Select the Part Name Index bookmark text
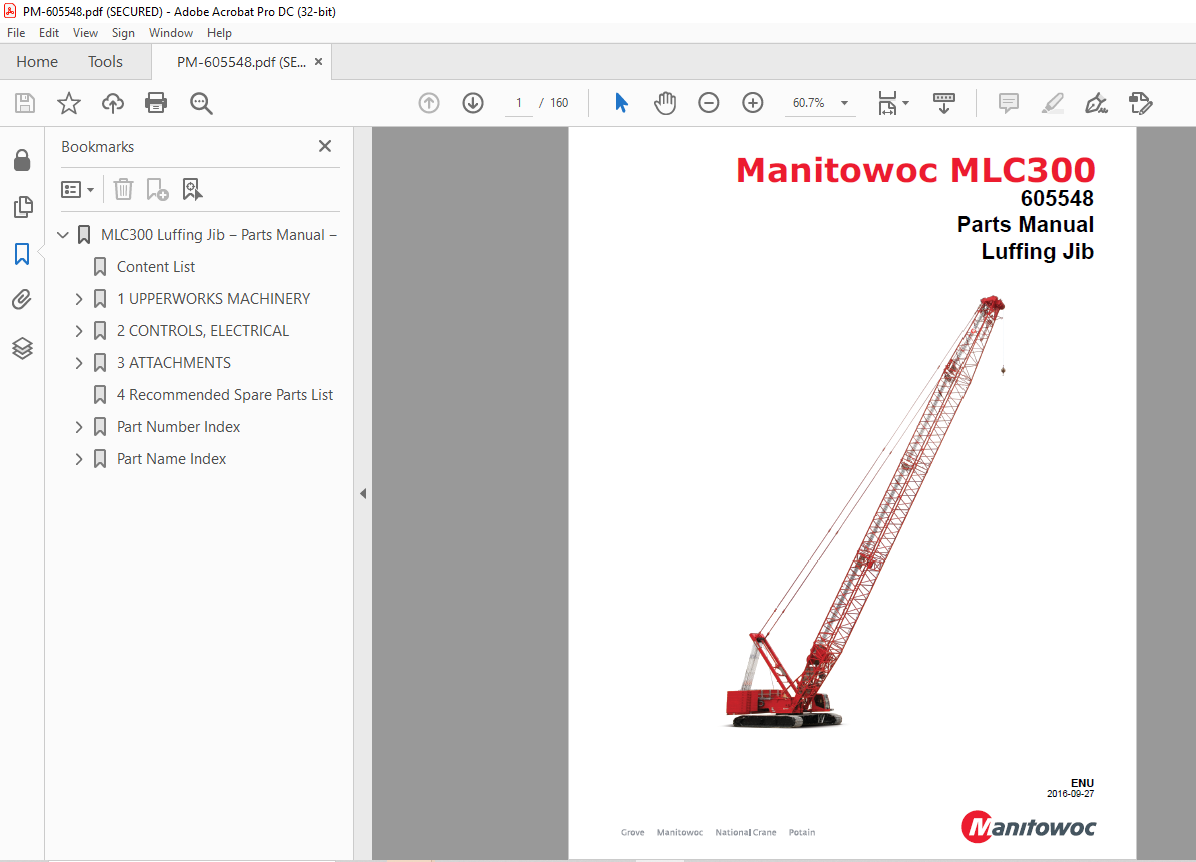 pyautogui.click(x=172, y=459)
